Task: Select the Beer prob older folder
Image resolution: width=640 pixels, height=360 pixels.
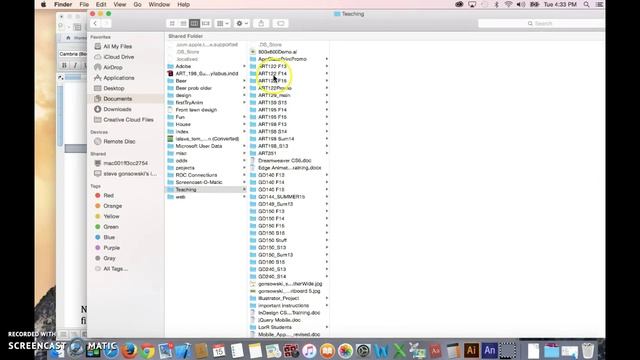Action: click(193, 88)
